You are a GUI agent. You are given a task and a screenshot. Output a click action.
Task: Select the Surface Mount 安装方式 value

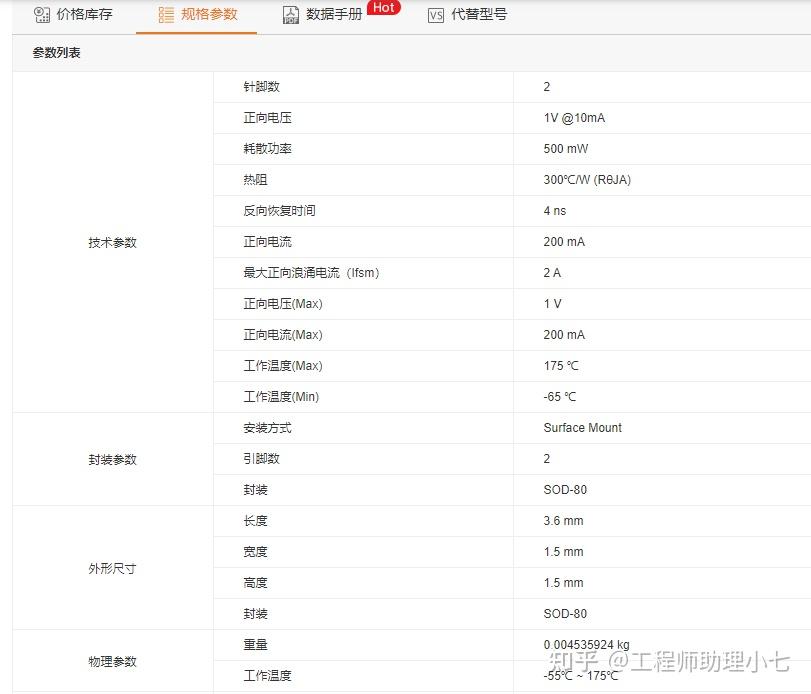(580, 427)
